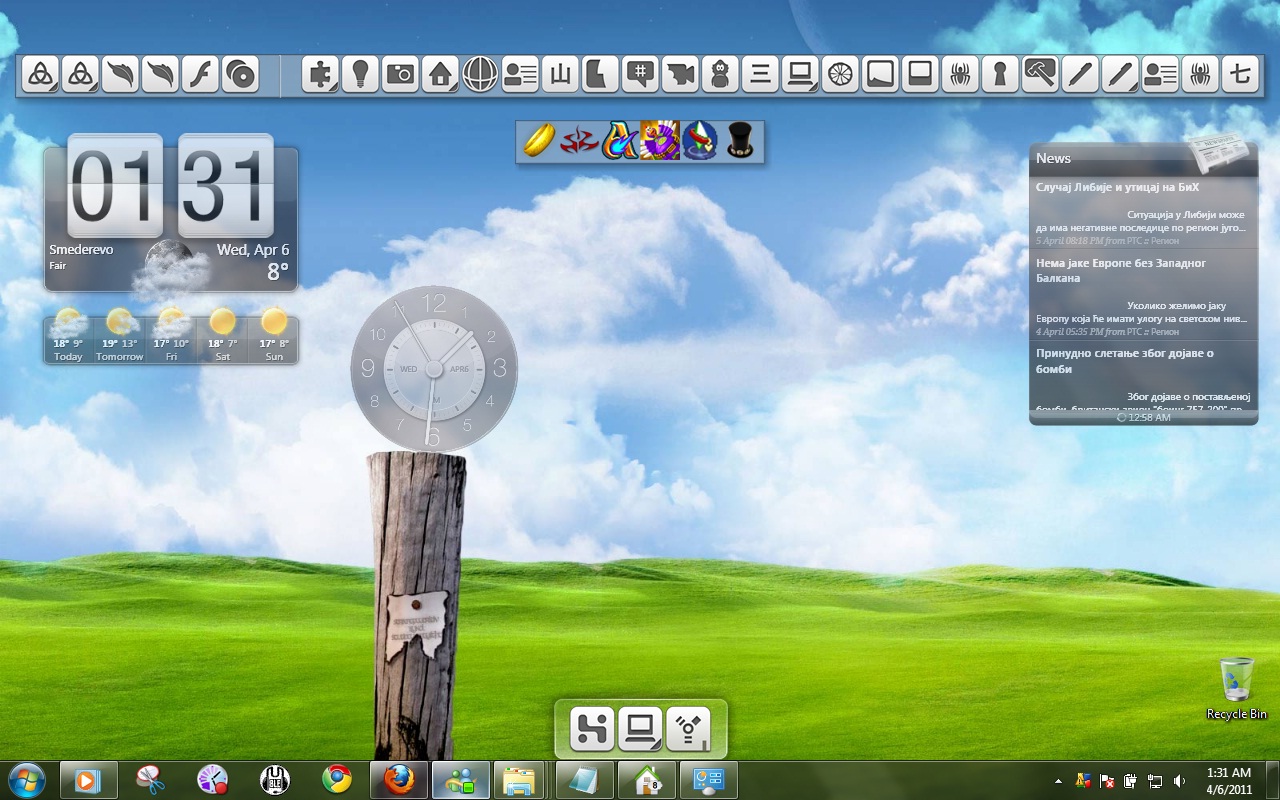
Task: Select Fri forecast in weather widget
Action: (171, 337)
